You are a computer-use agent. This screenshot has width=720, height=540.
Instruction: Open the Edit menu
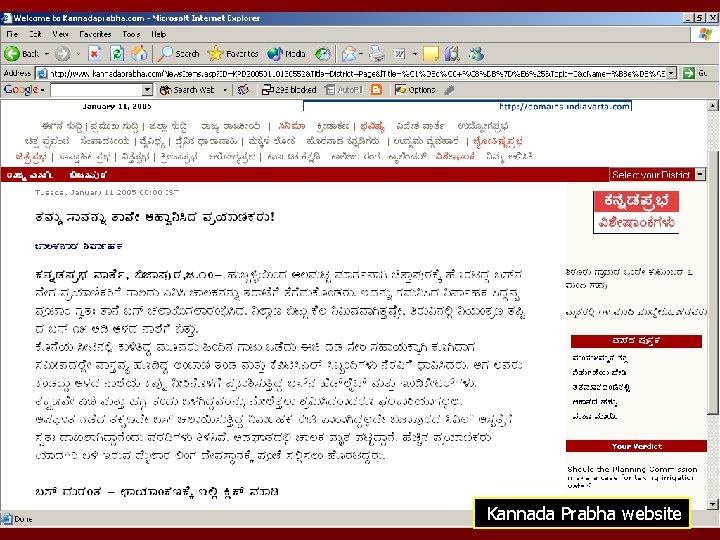pos(35,34)
